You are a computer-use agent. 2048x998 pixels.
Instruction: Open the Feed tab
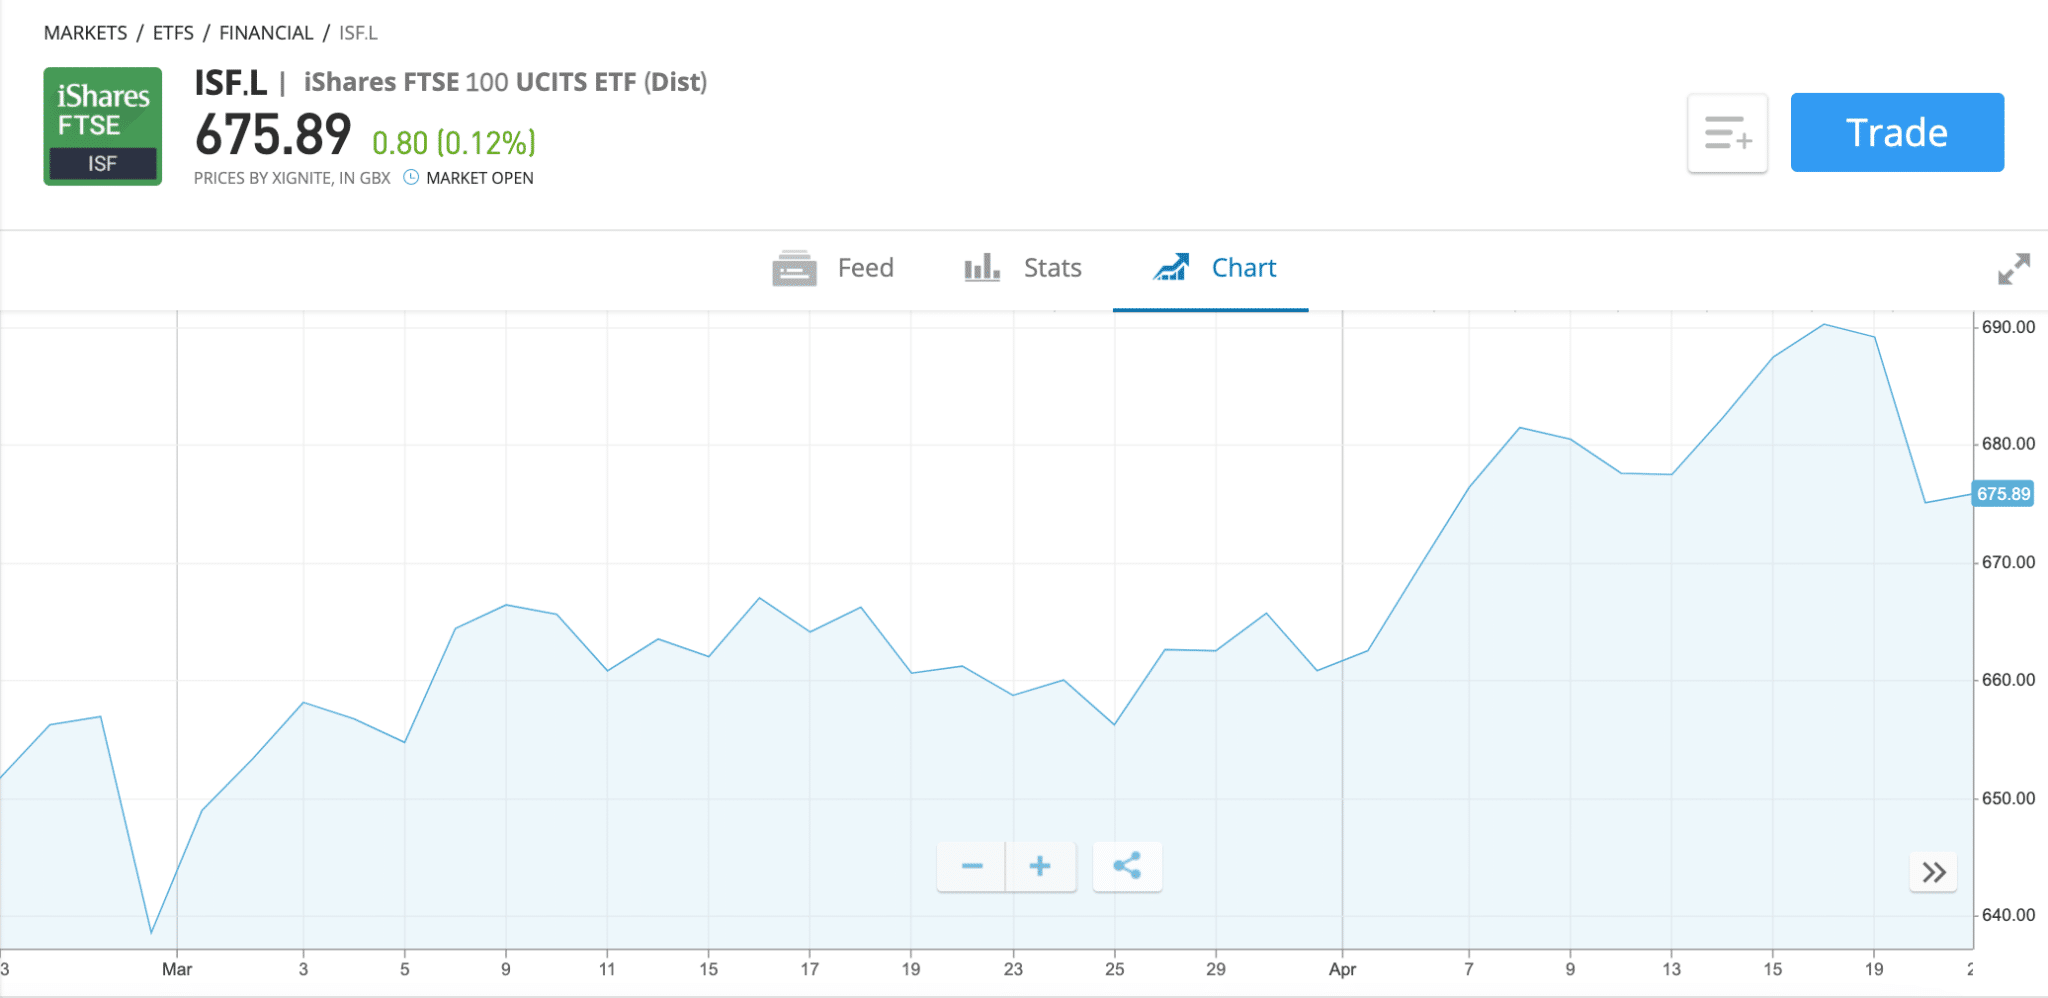pyautogui.click(x=833, y=268)
